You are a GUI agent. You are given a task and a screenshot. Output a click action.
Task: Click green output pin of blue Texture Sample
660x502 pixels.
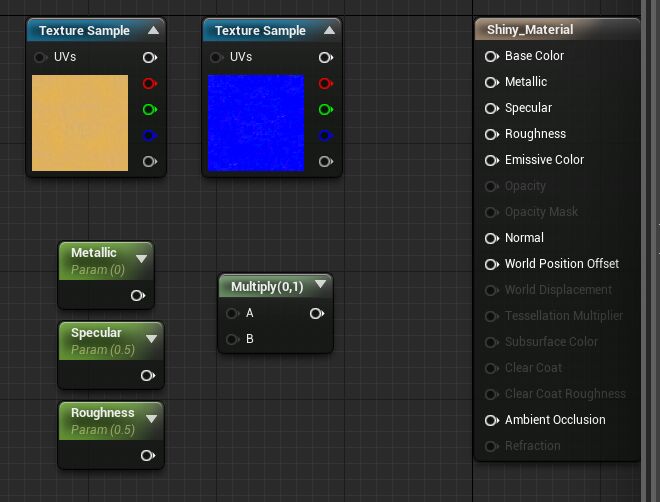pyautogui.click(x=326, y=110)
